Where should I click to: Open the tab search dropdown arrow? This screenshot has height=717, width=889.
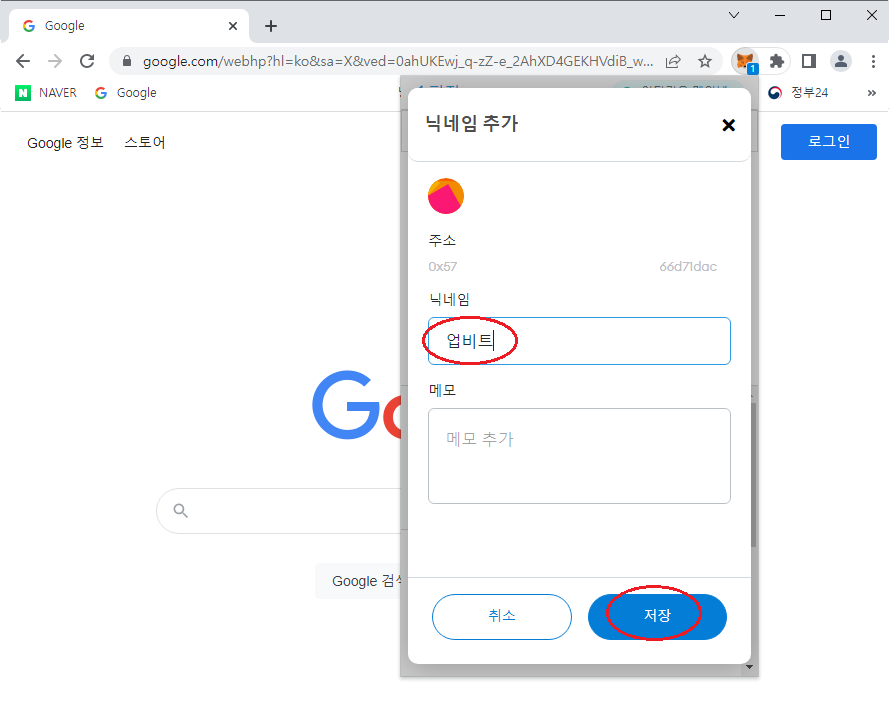pyautogui.click(x=734, y=15)
